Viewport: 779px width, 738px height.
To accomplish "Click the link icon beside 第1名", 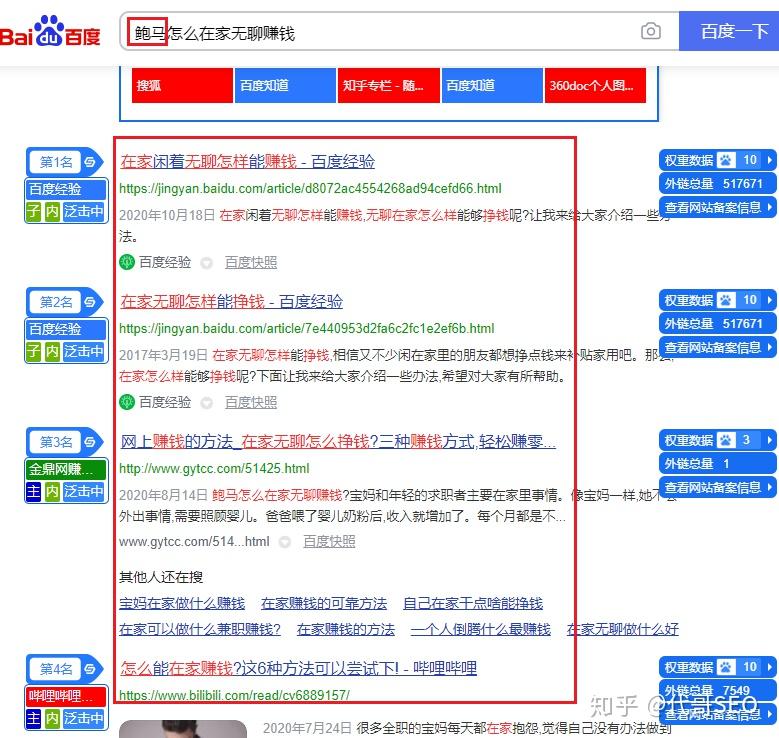I will [x=90, y=162].
